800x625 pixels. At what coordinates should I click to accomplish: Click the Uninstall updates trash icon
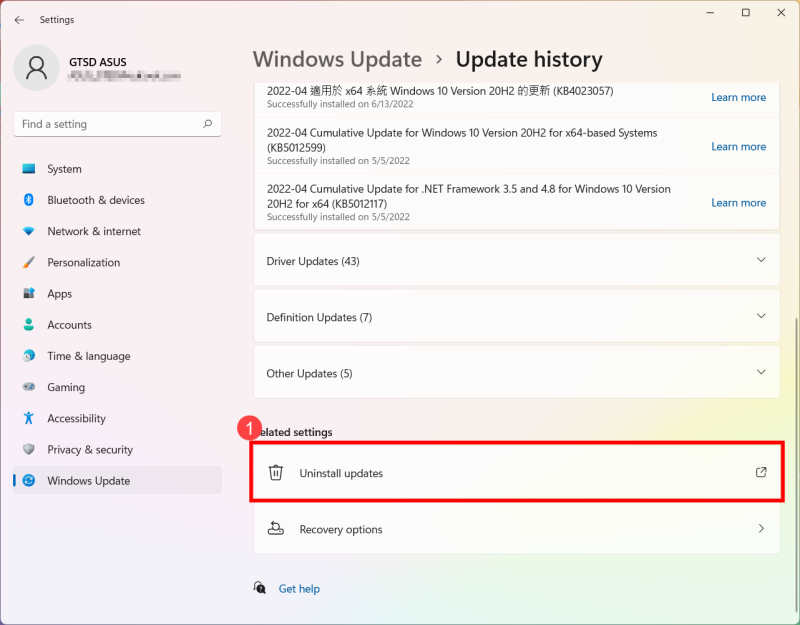tap(276, 472)
